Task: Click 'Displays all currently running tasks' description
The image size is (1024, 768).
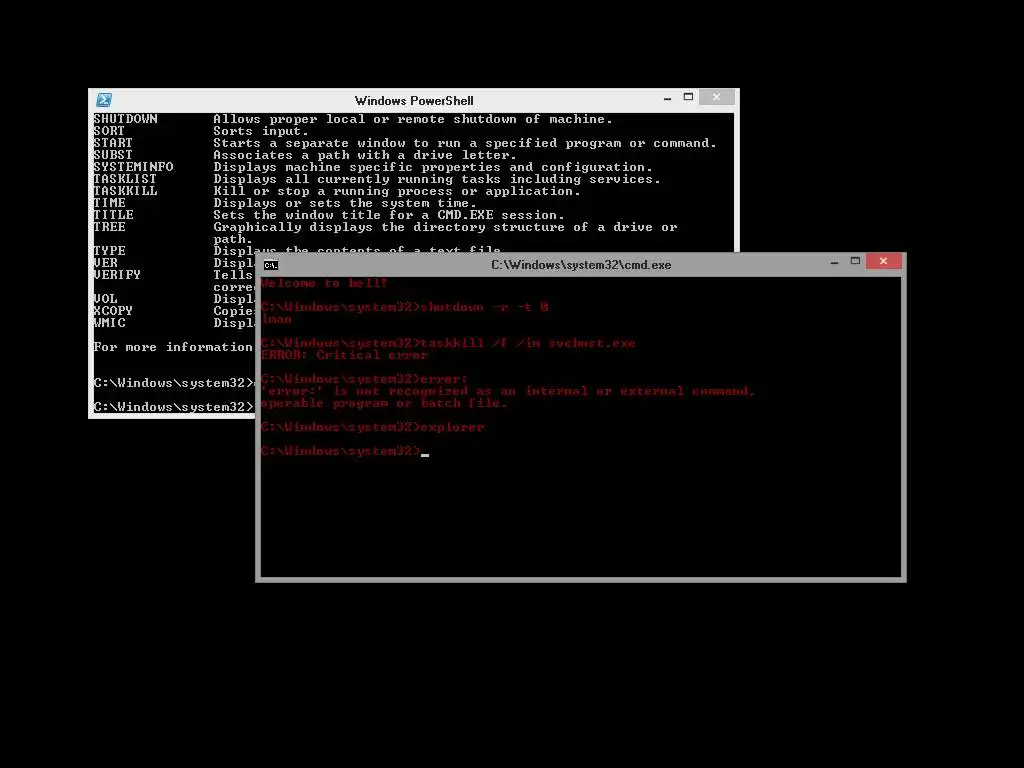Action: point(437,179)
